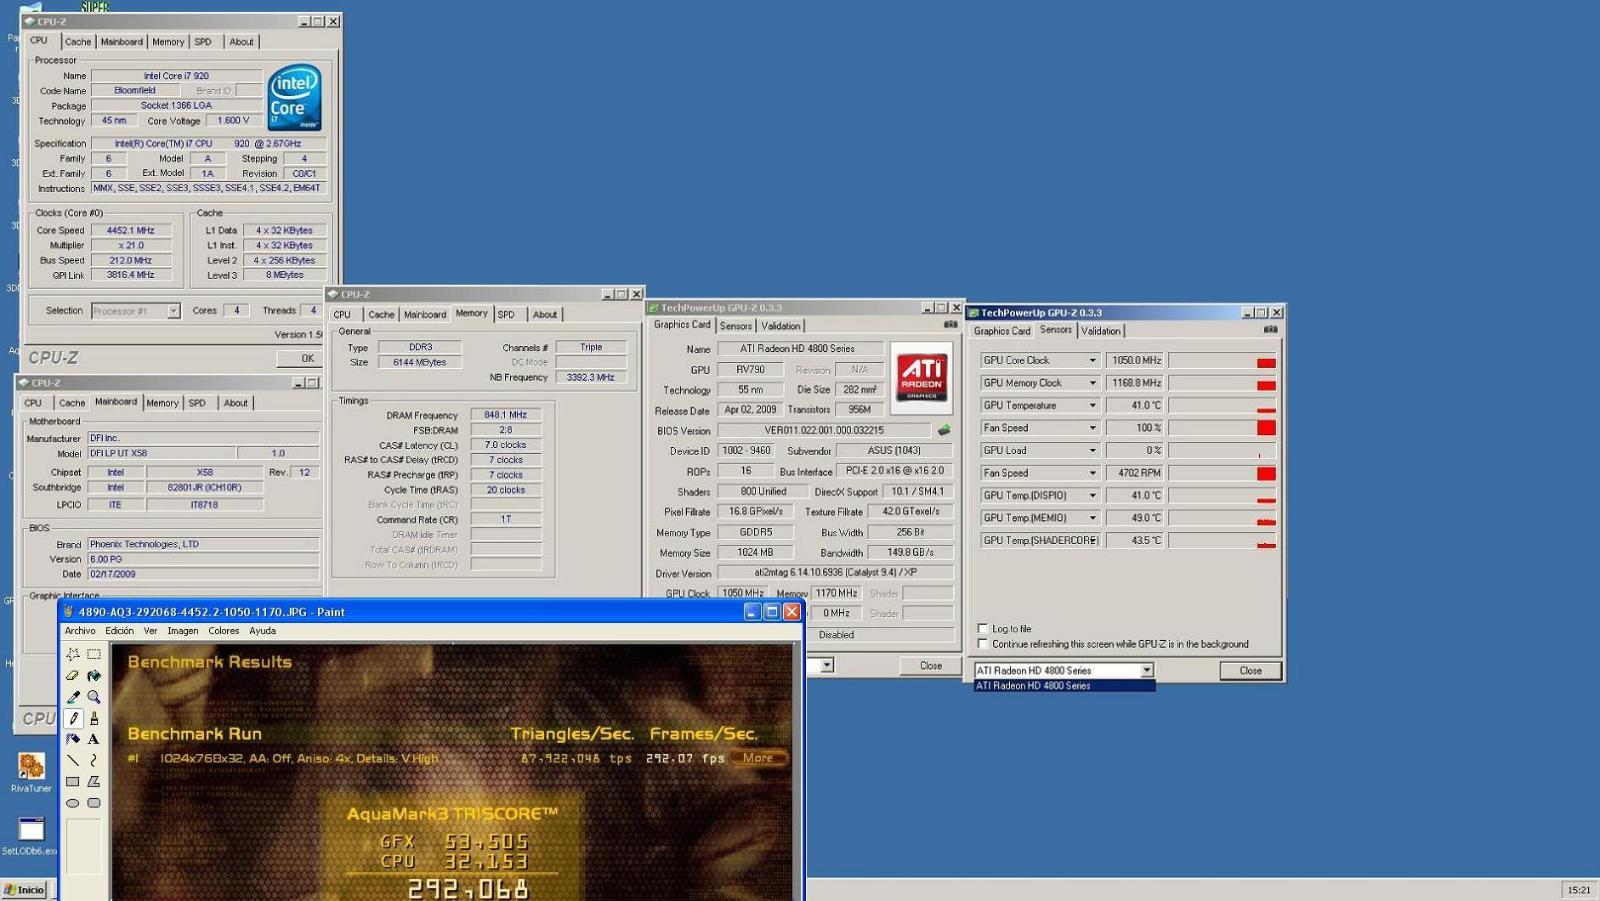Viewport: 1600px width, 901px height.
Task: Select the Rectangle shape tool in Paint
Action: click(73, 781)
